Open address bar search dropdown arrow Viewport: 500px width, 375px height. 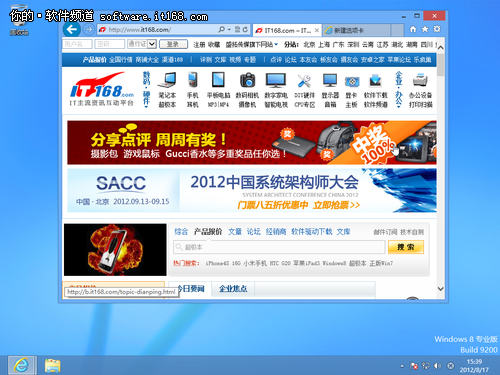pyautogui.click(x=229, y=30)
